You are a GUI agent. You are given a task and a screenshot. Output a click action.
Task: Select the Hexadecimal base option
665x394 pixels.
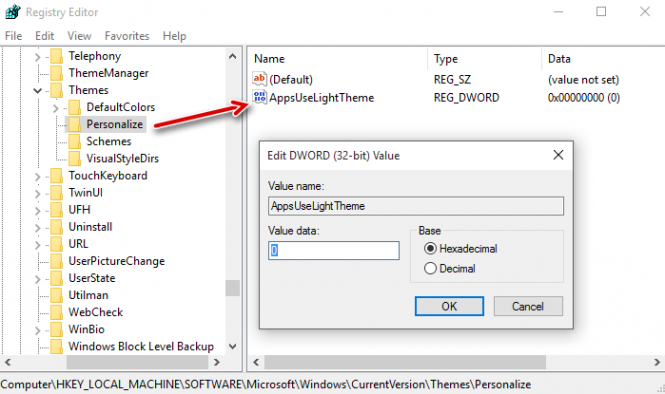coord(430,249)
